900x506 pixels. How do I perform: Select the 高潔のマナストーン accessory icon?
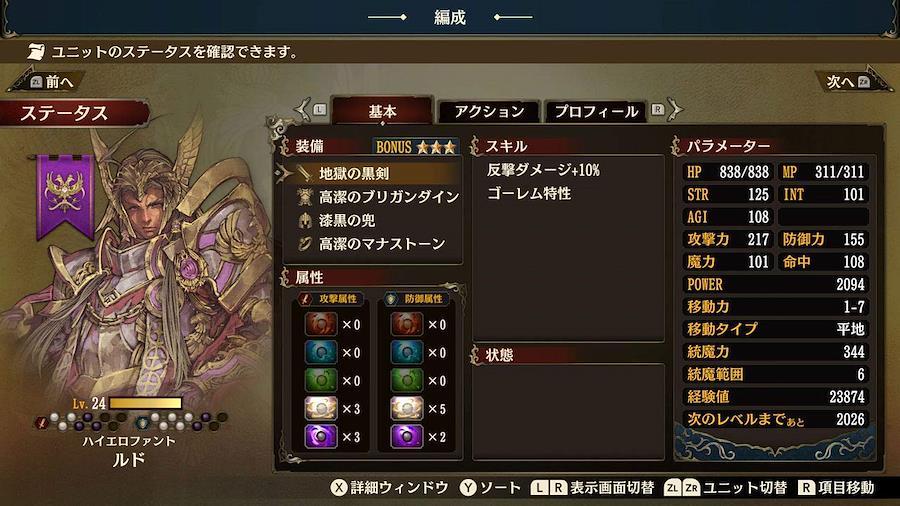coord(305,244)
